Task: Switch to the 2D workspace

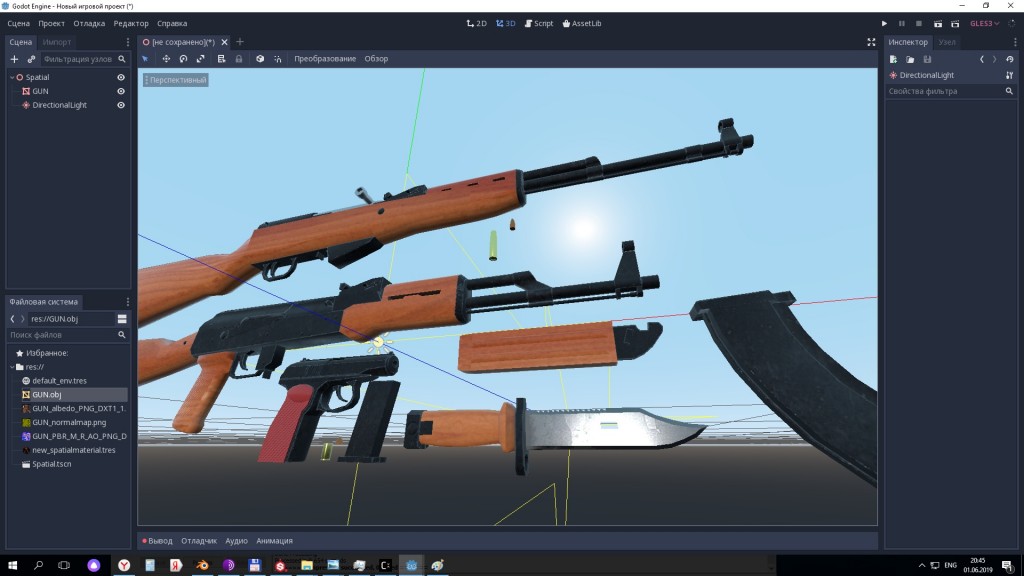Action: [478, 22]
